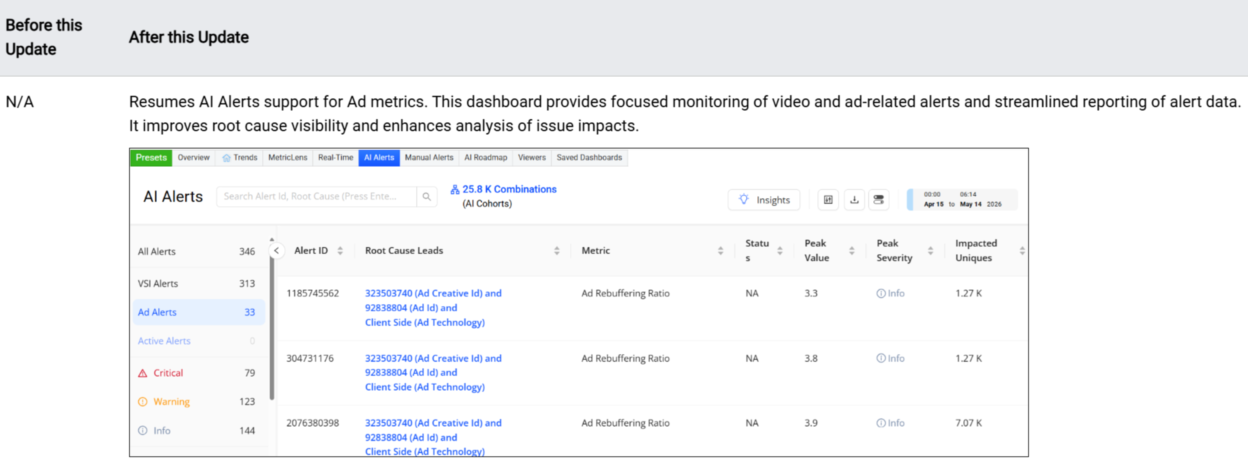The height and width of the screenshot is (469, 1248).
Task: Go to the Real-Time tab
Action: click(335, 157)
